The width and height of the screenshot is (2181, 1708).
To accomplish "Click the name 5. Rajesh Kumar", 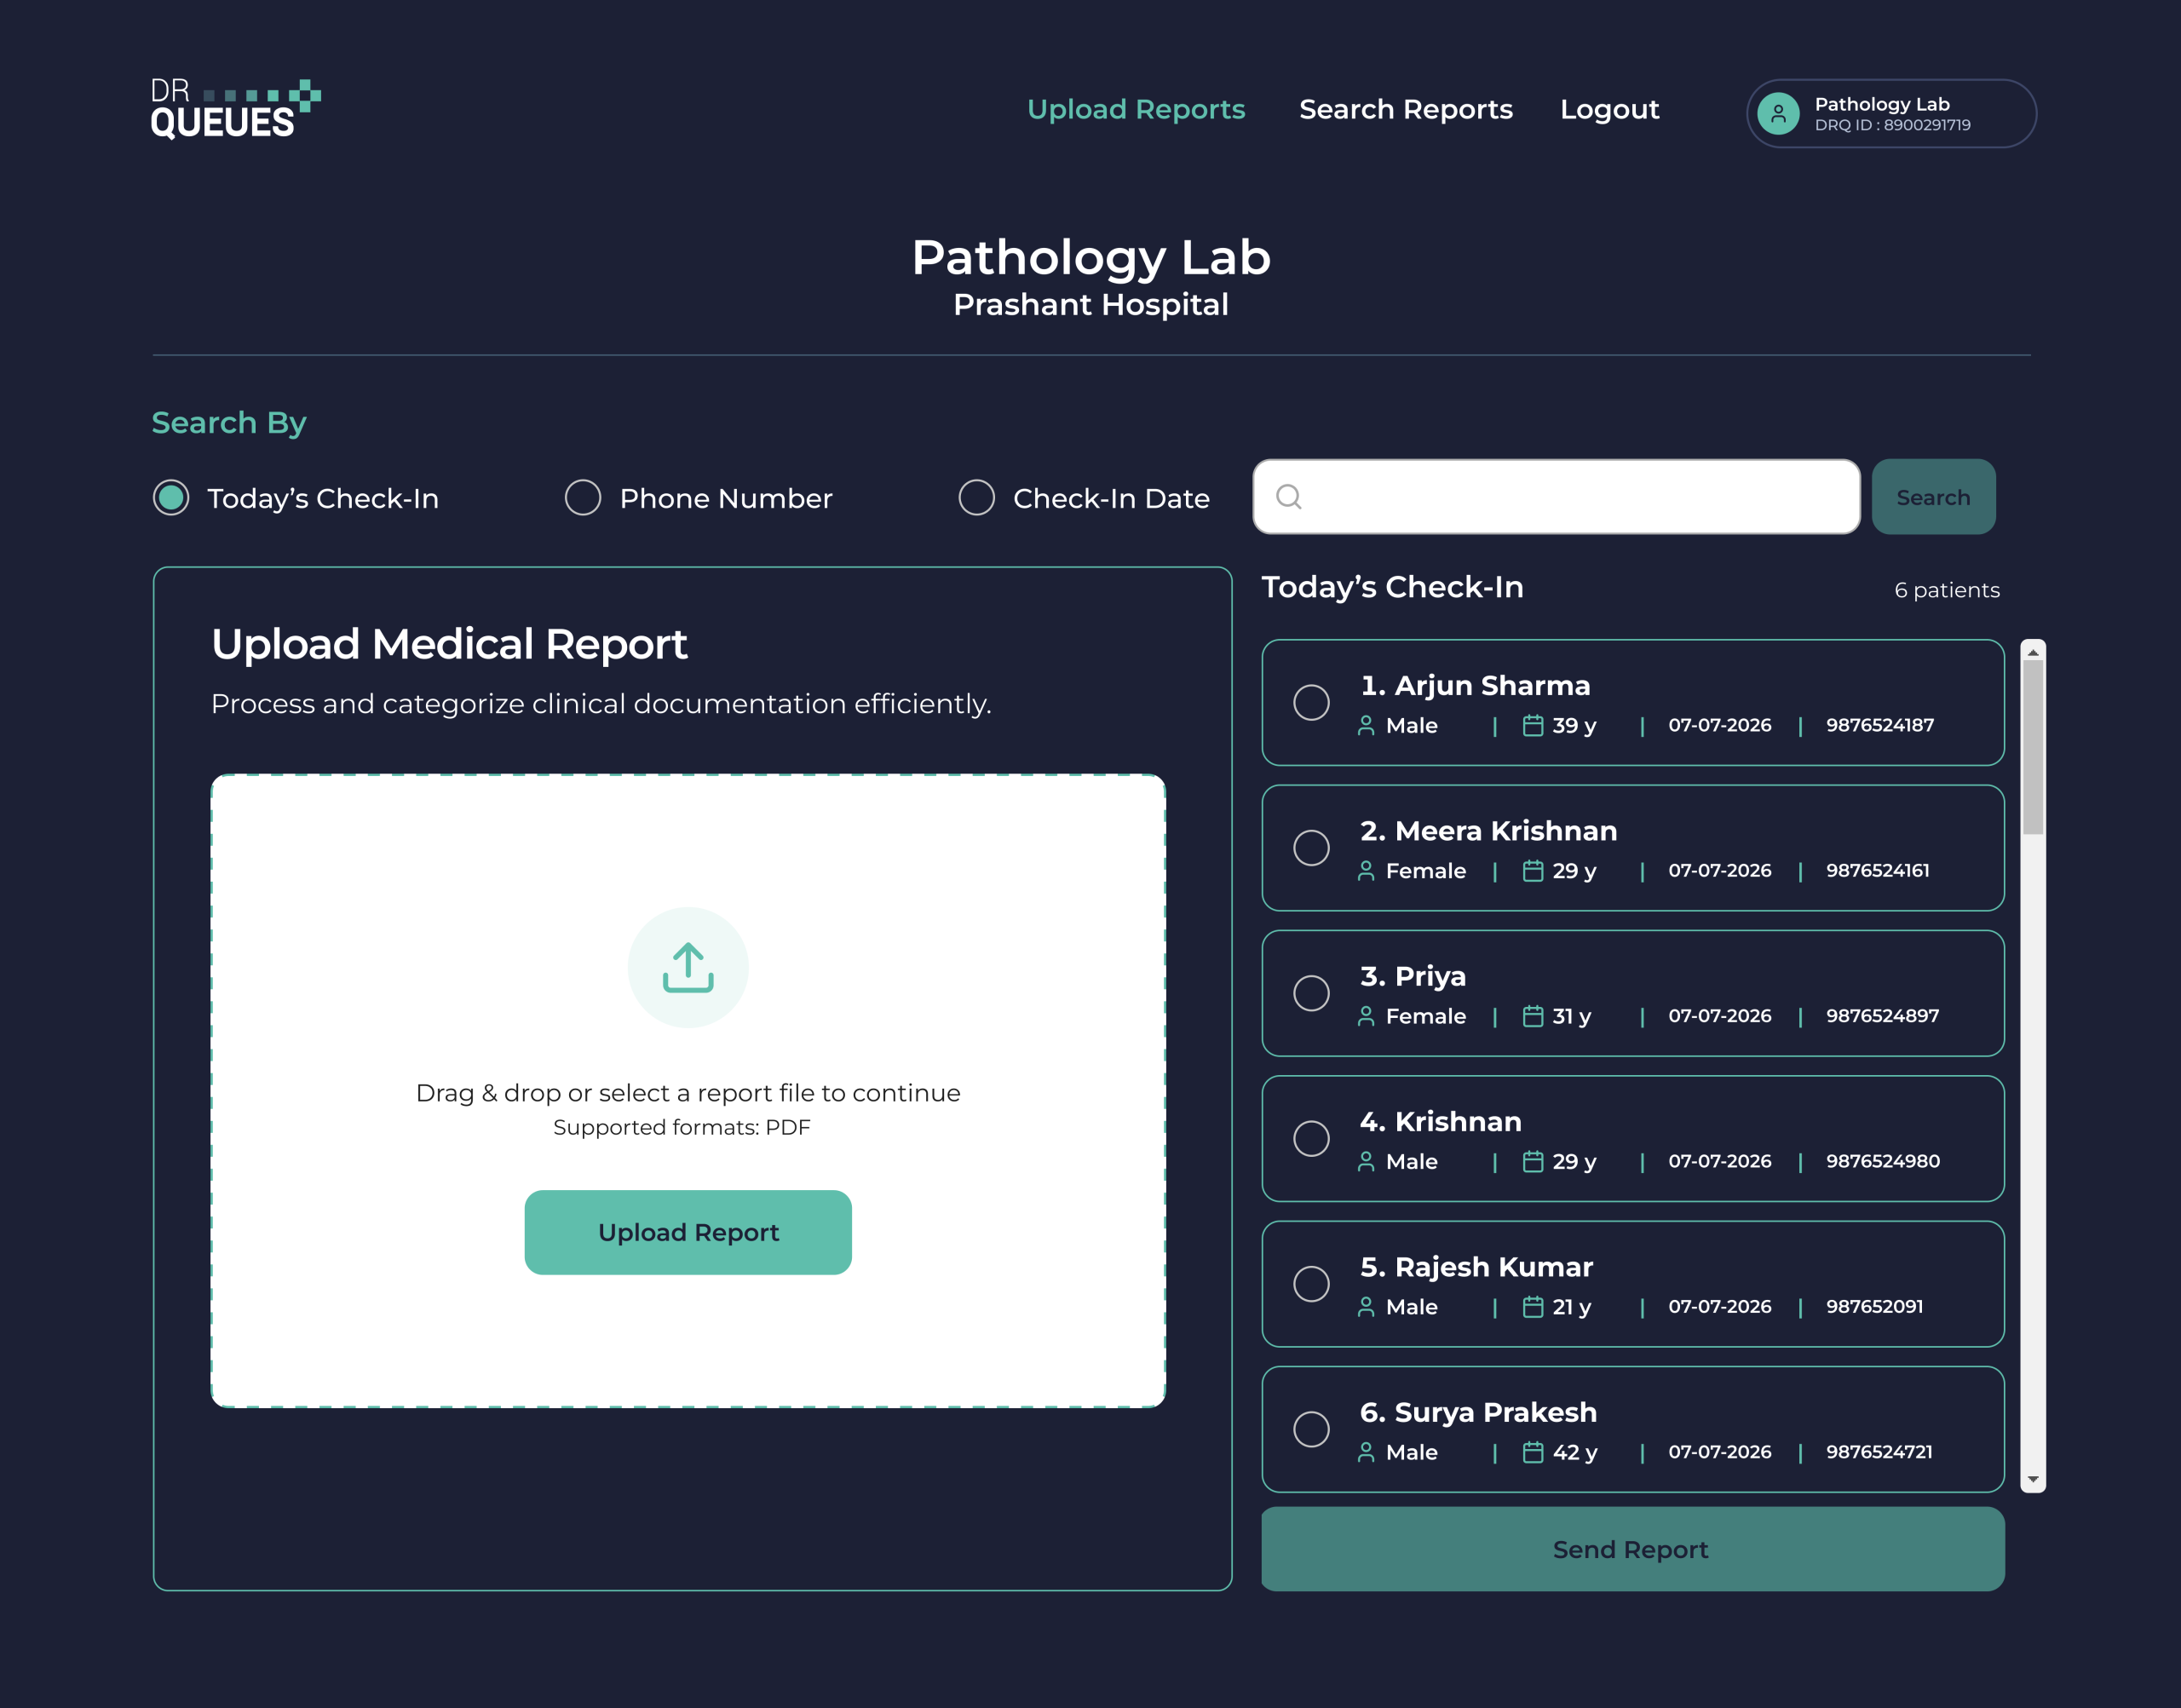I will 1476,1267.
